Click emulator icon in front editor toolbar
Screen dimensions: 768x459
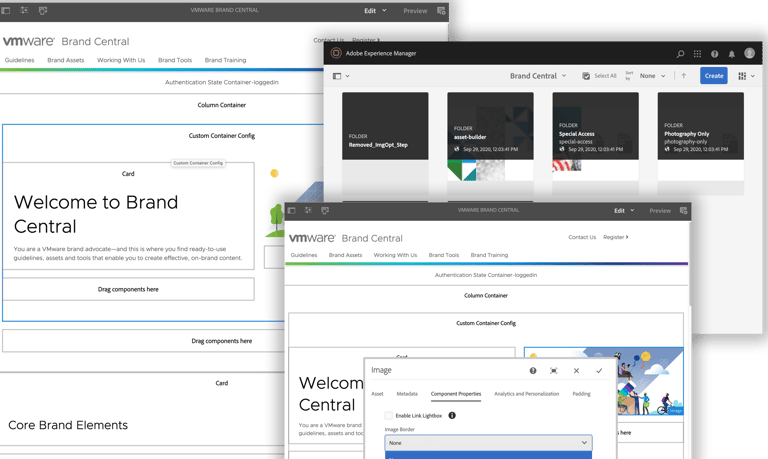(x=325, y=210)
